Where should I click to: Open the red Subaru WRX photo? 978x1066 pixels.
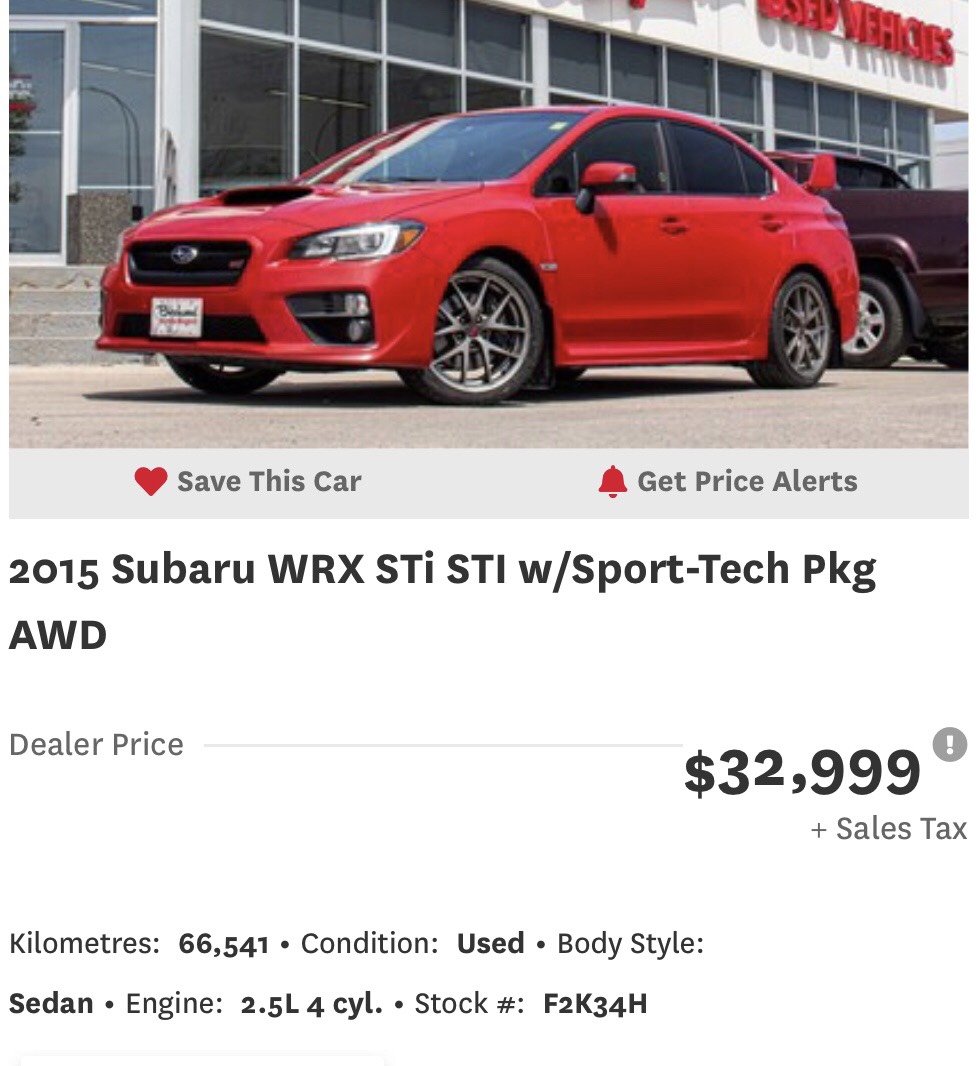[x=489, y=224]
